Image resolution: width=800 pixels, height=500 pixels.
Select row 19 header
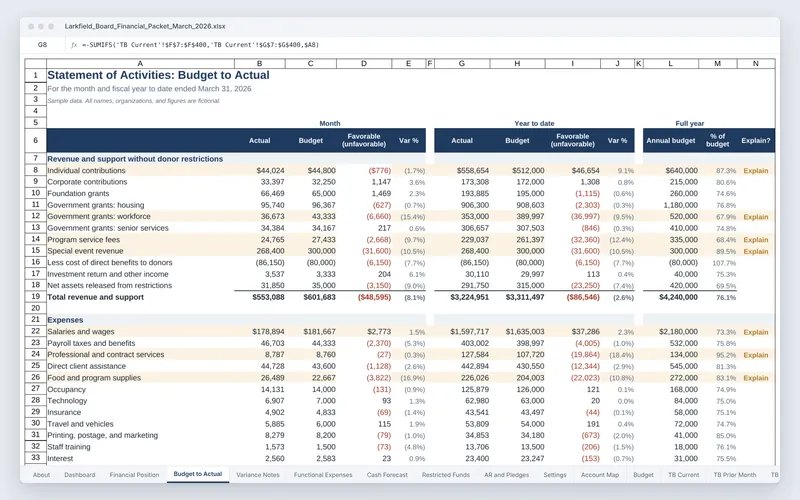(36, 296)
